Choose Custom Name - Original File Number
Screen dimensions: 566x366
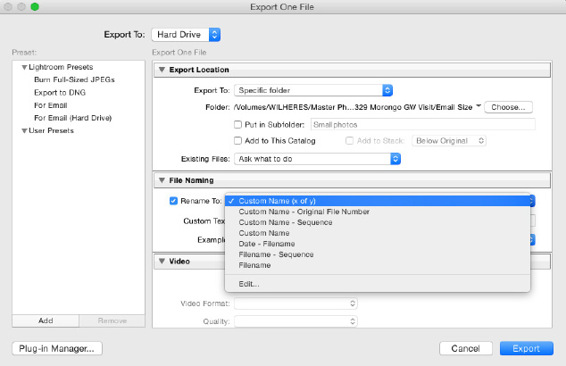[377, 212]
